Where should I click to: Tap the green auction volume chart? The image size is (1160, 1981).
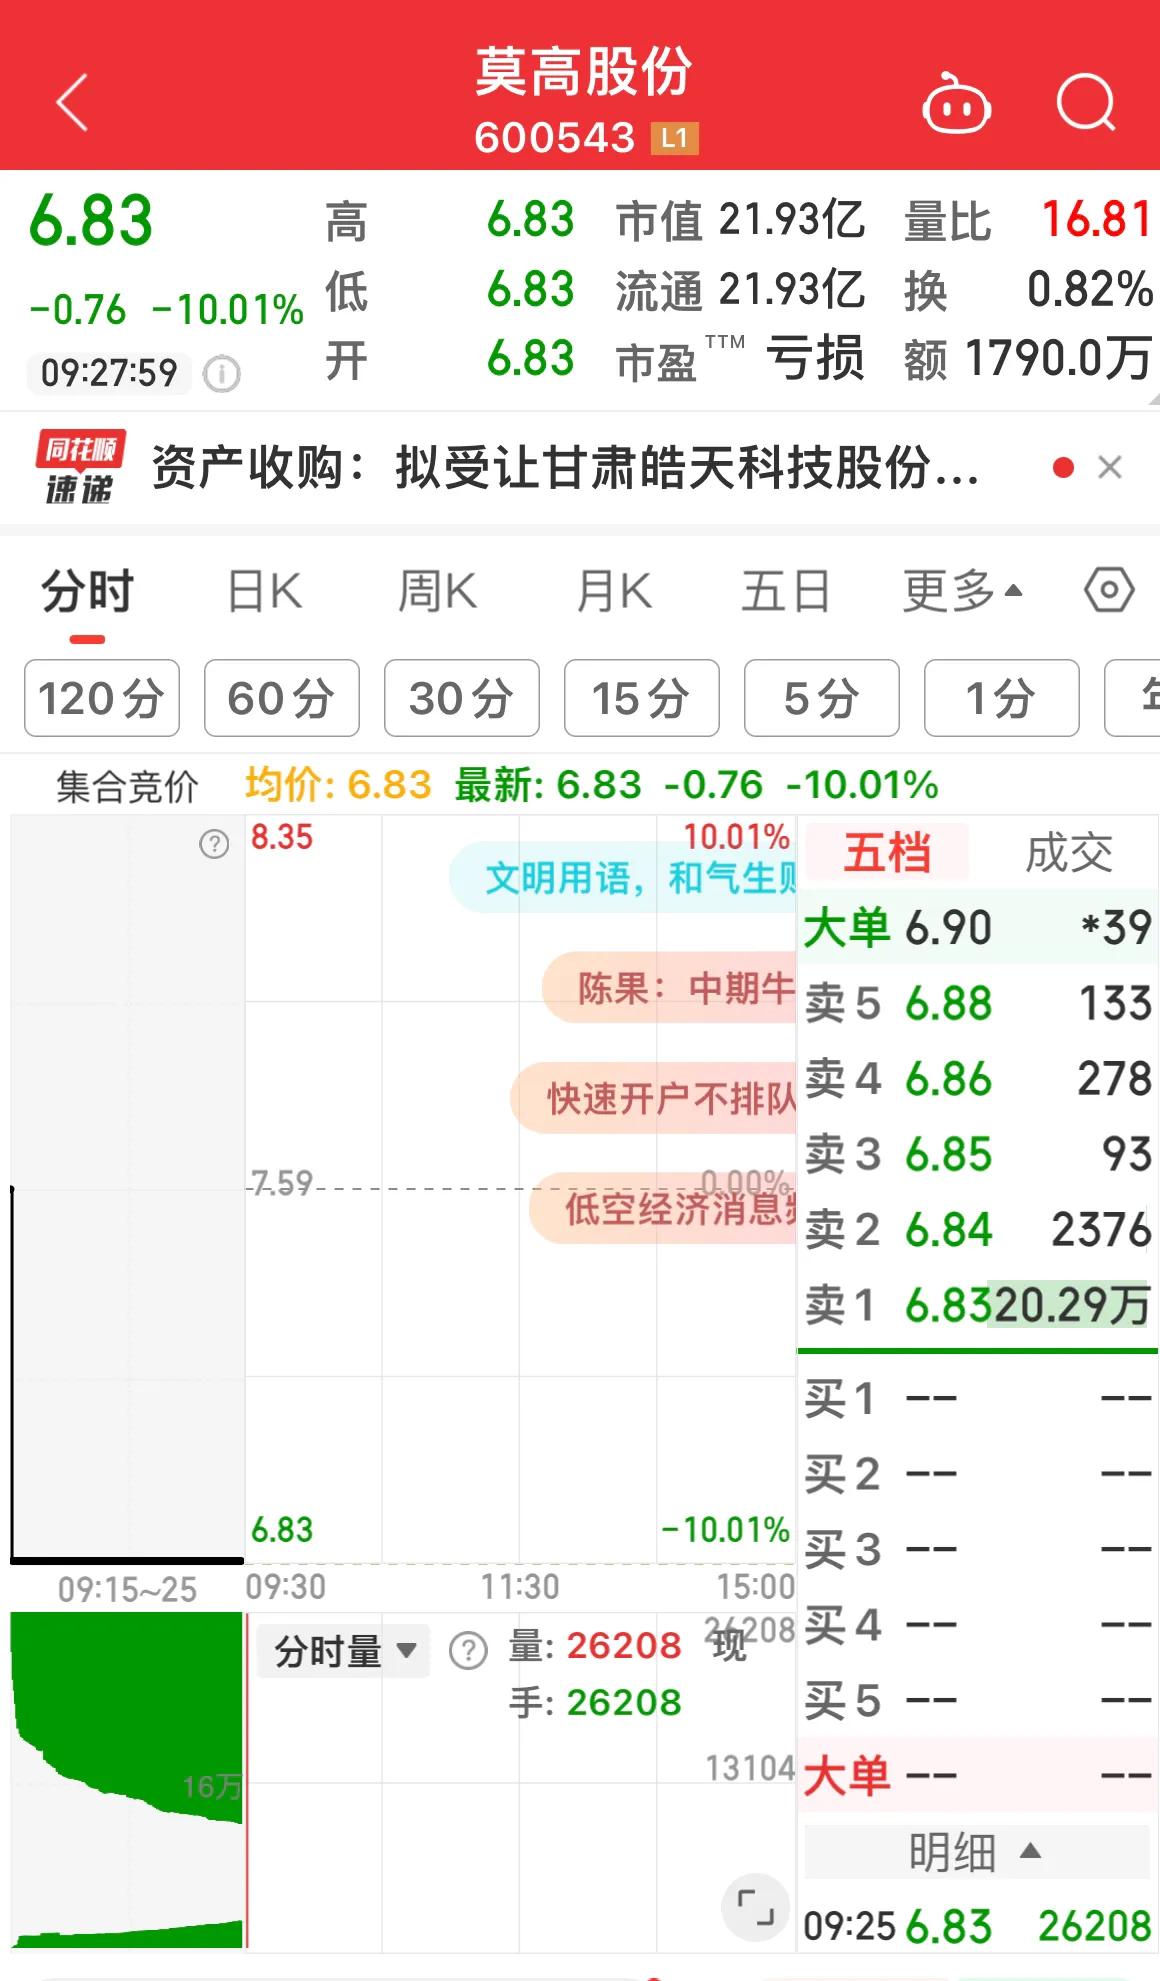[127, 1780]
